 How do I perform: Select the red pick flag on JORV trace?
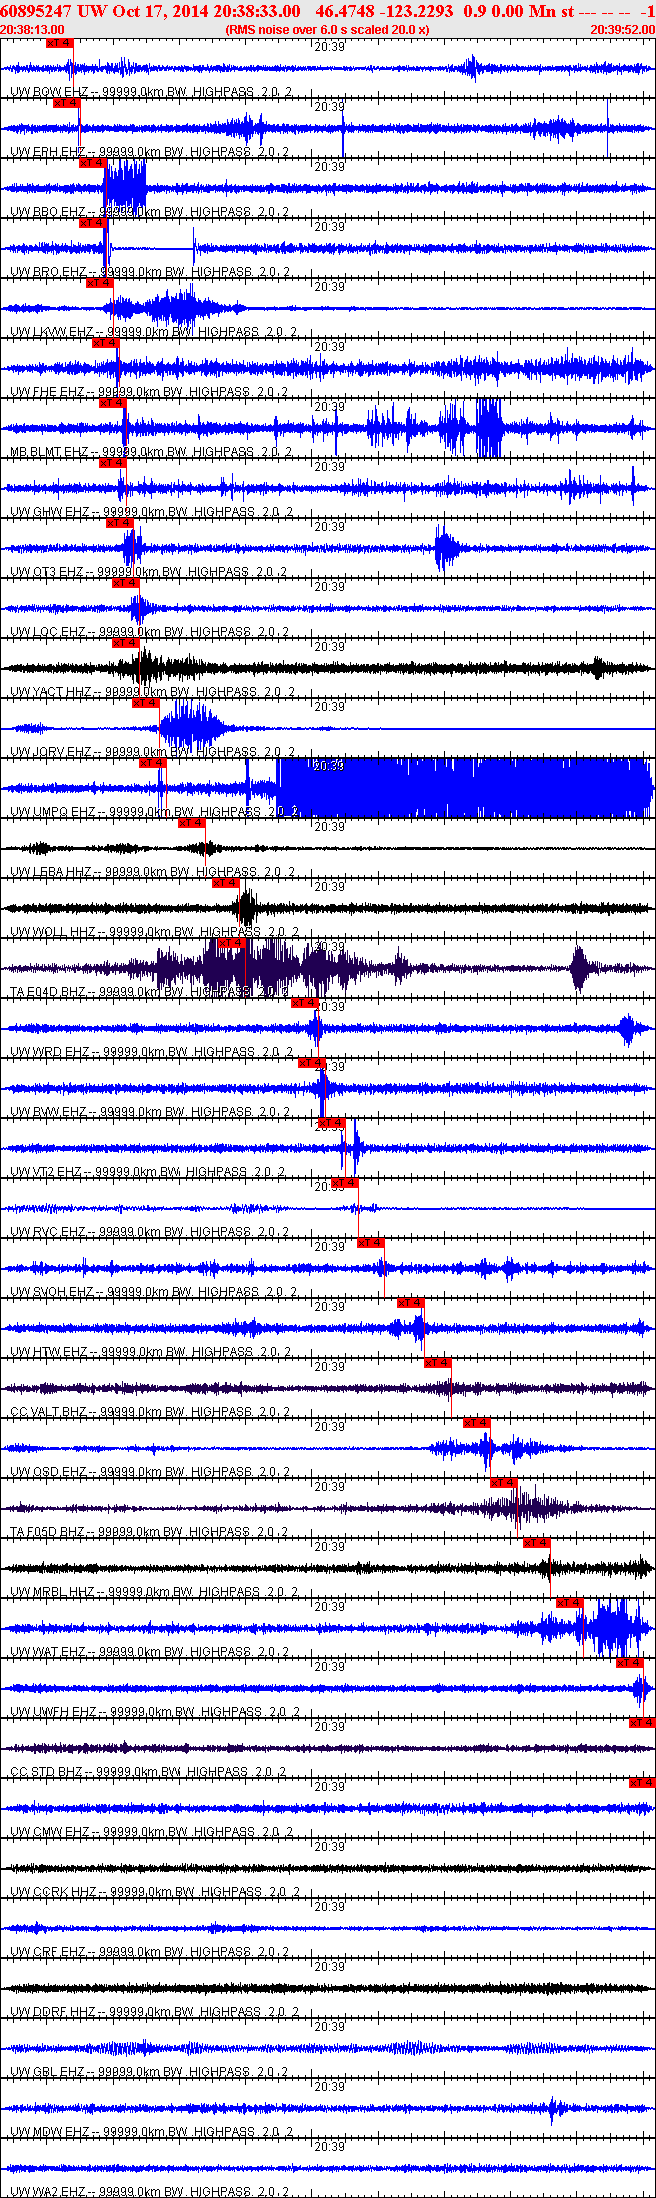146,703
